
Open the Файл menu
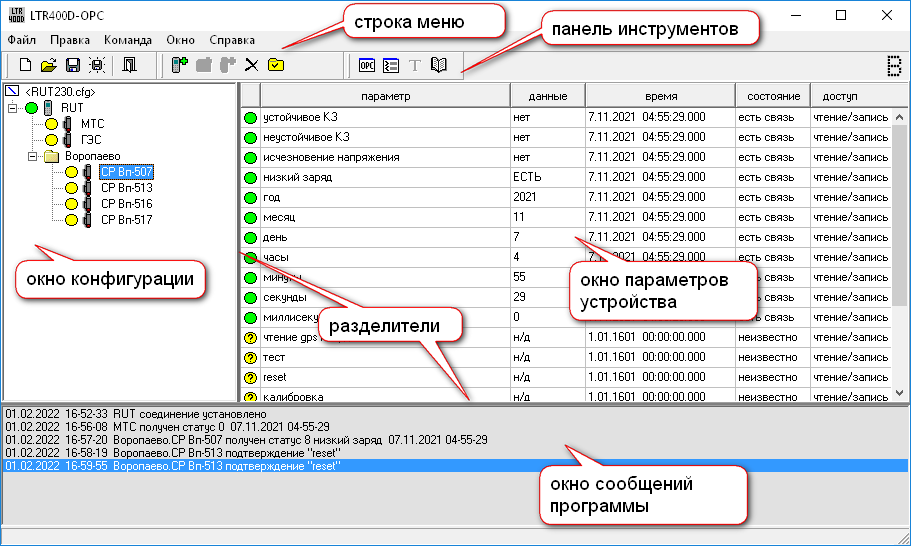[22, 40]
